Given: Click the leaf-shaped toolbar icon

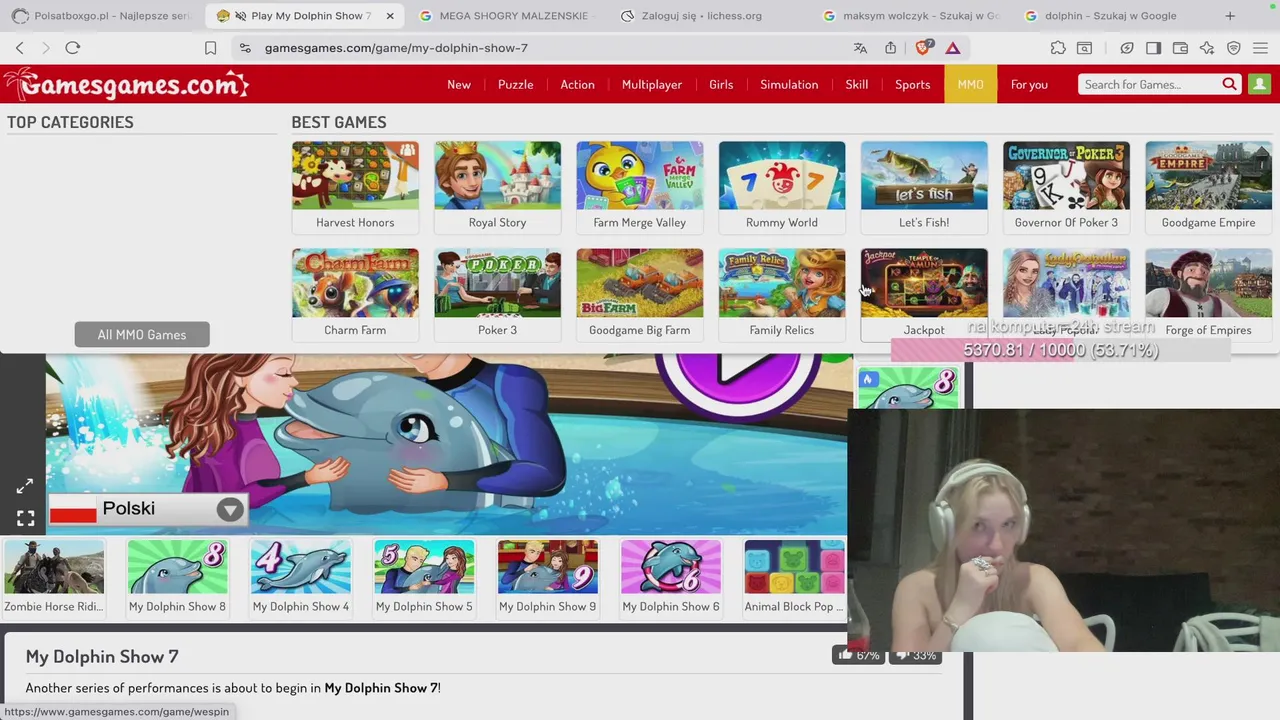Looking at the screenshot, I should (x=1127, y=48).
